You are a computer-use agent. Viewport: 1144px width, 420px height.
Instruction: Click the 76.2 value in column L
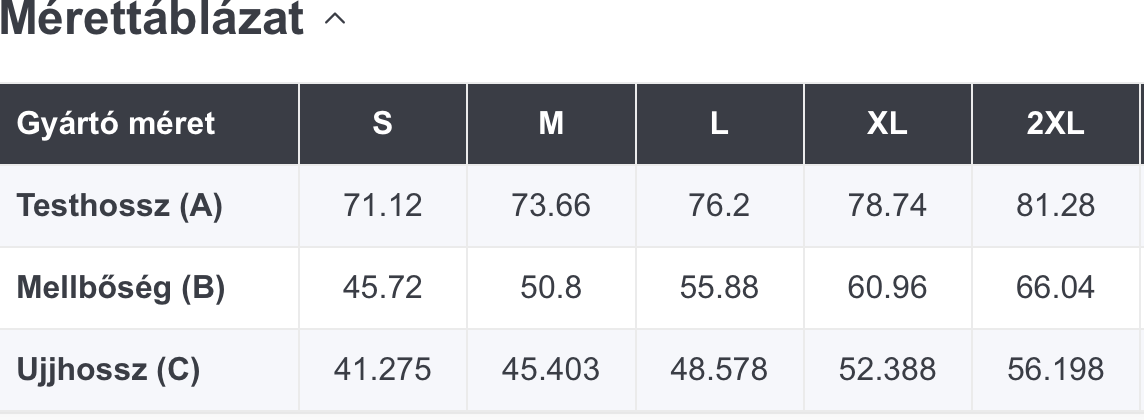coord(719,206)
